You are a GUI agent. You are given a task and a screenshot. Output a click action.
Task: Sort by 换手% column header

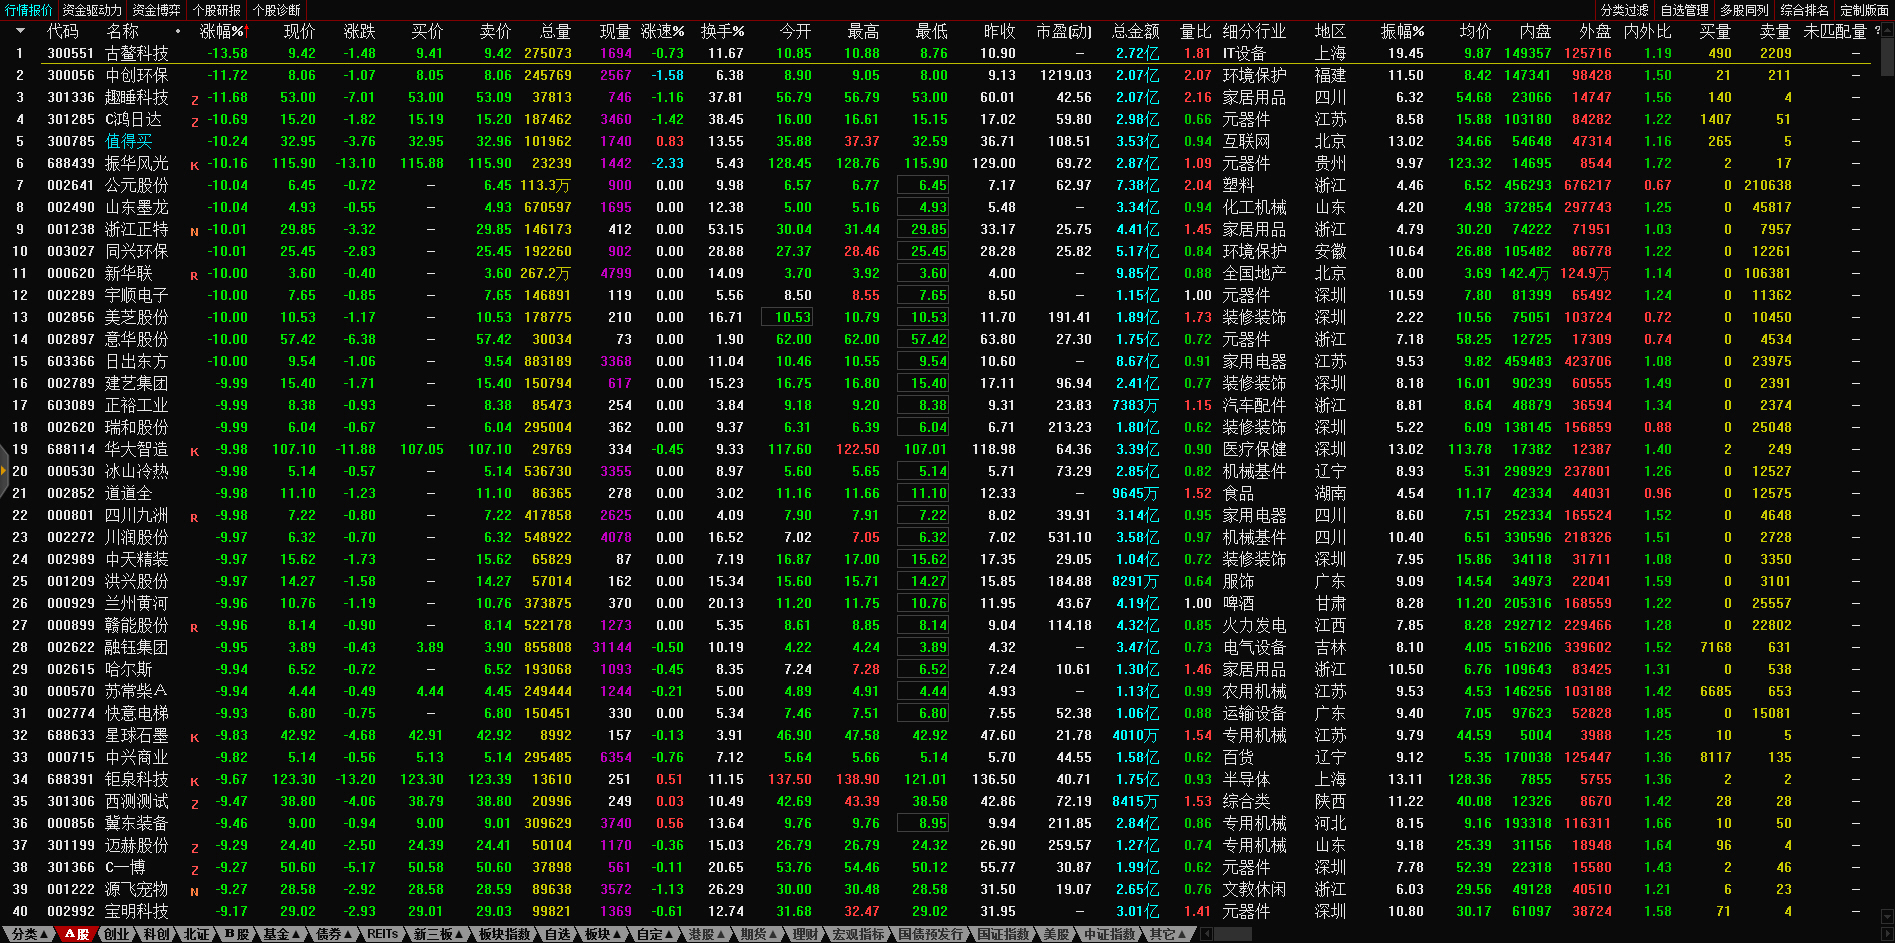tap(721, 31)
